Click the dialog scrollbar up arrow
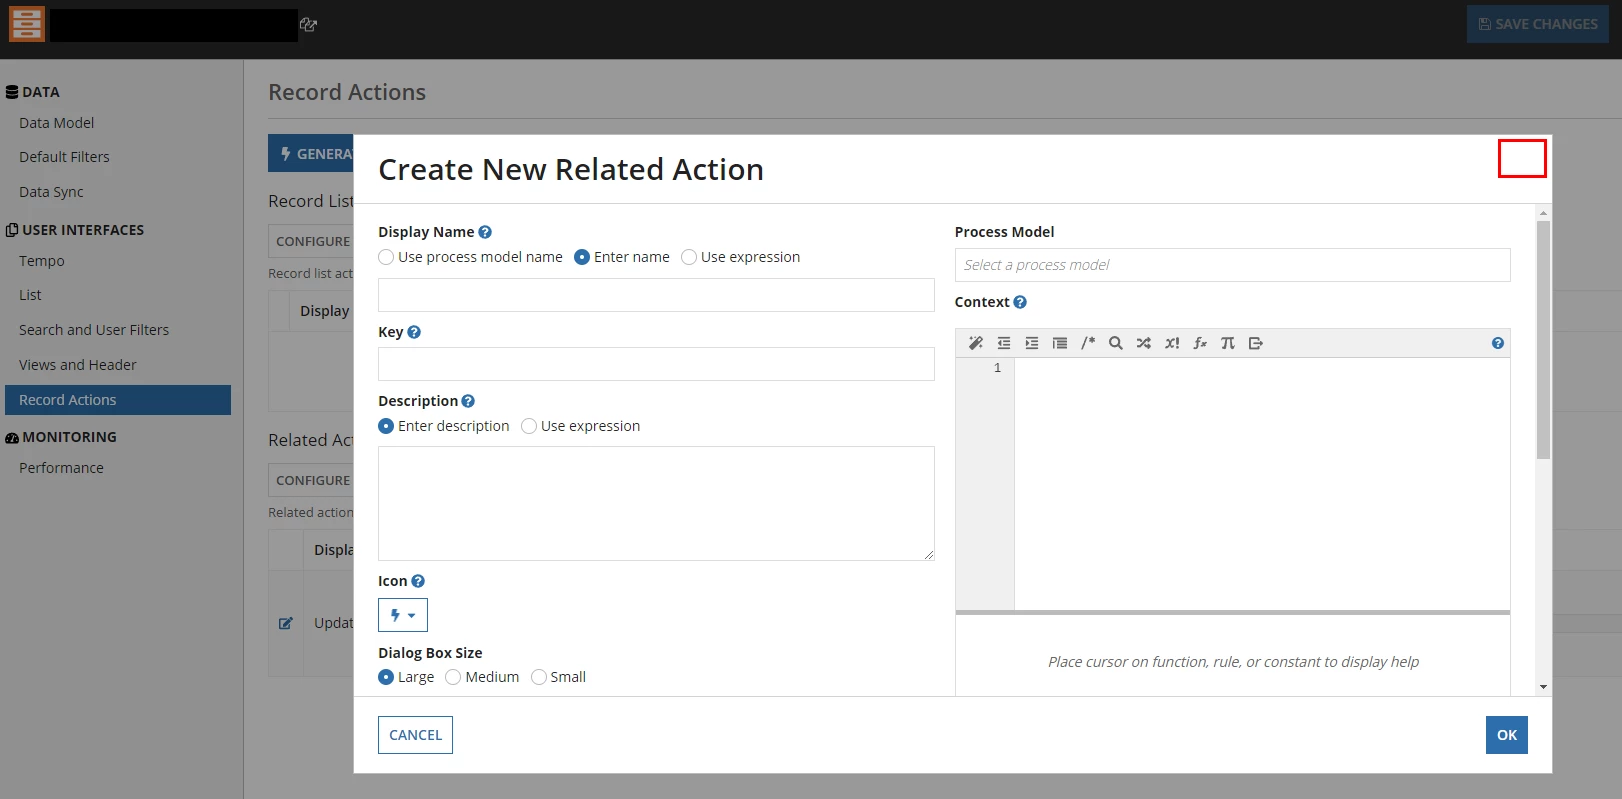The image size is (1622, 799). pyautogui.click(x=1543, y=213)
